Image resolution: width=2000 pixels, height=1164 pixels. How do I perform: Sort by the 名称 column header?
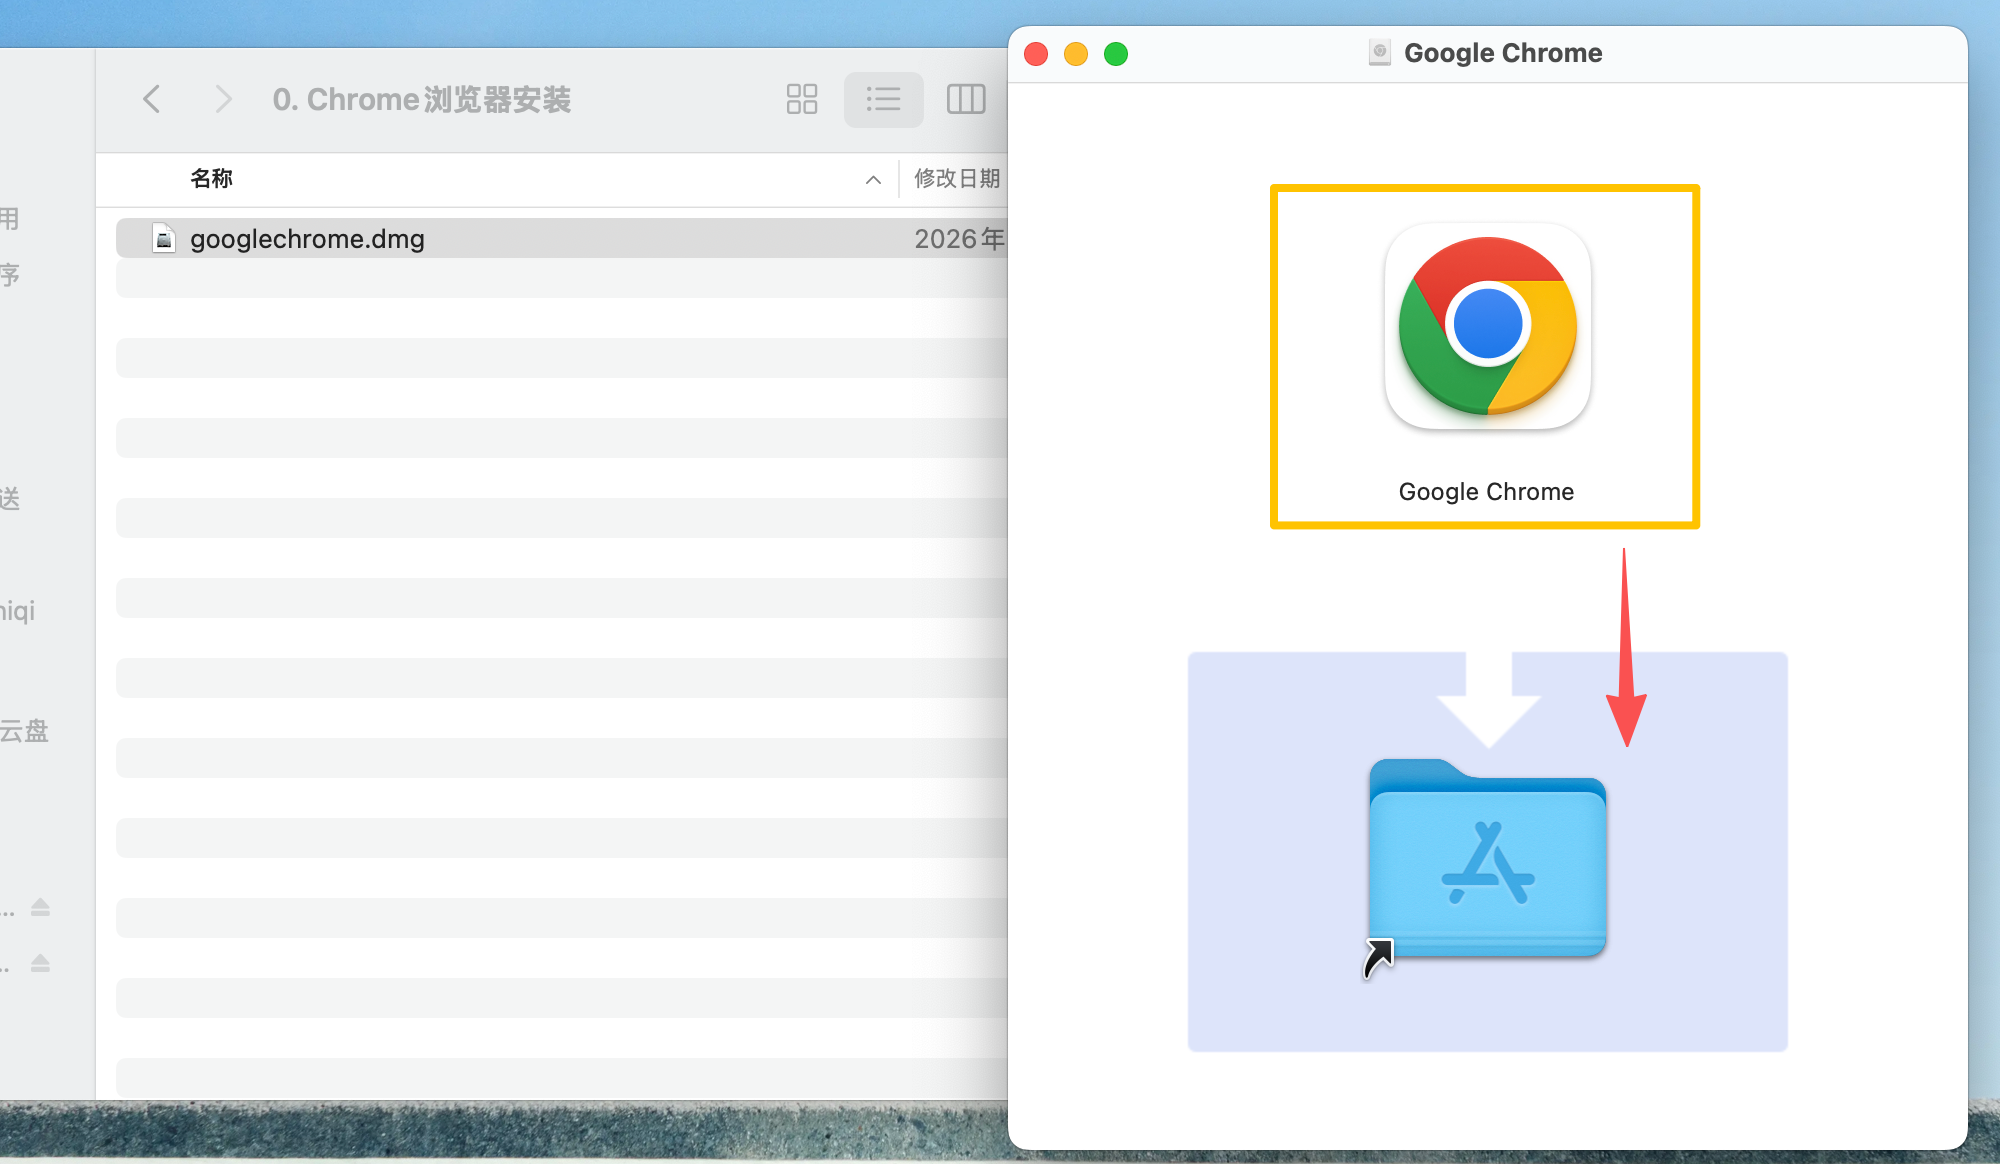pyautogui.click(x=212, y=179)
